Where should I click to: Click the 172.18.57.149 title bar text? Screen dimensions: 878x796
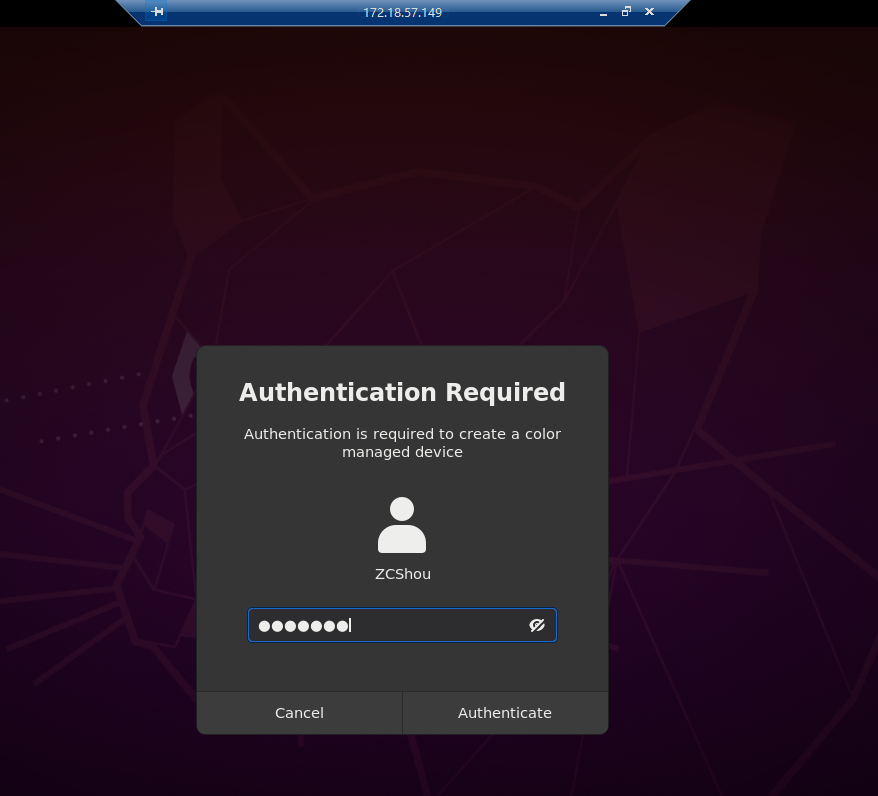402,13
